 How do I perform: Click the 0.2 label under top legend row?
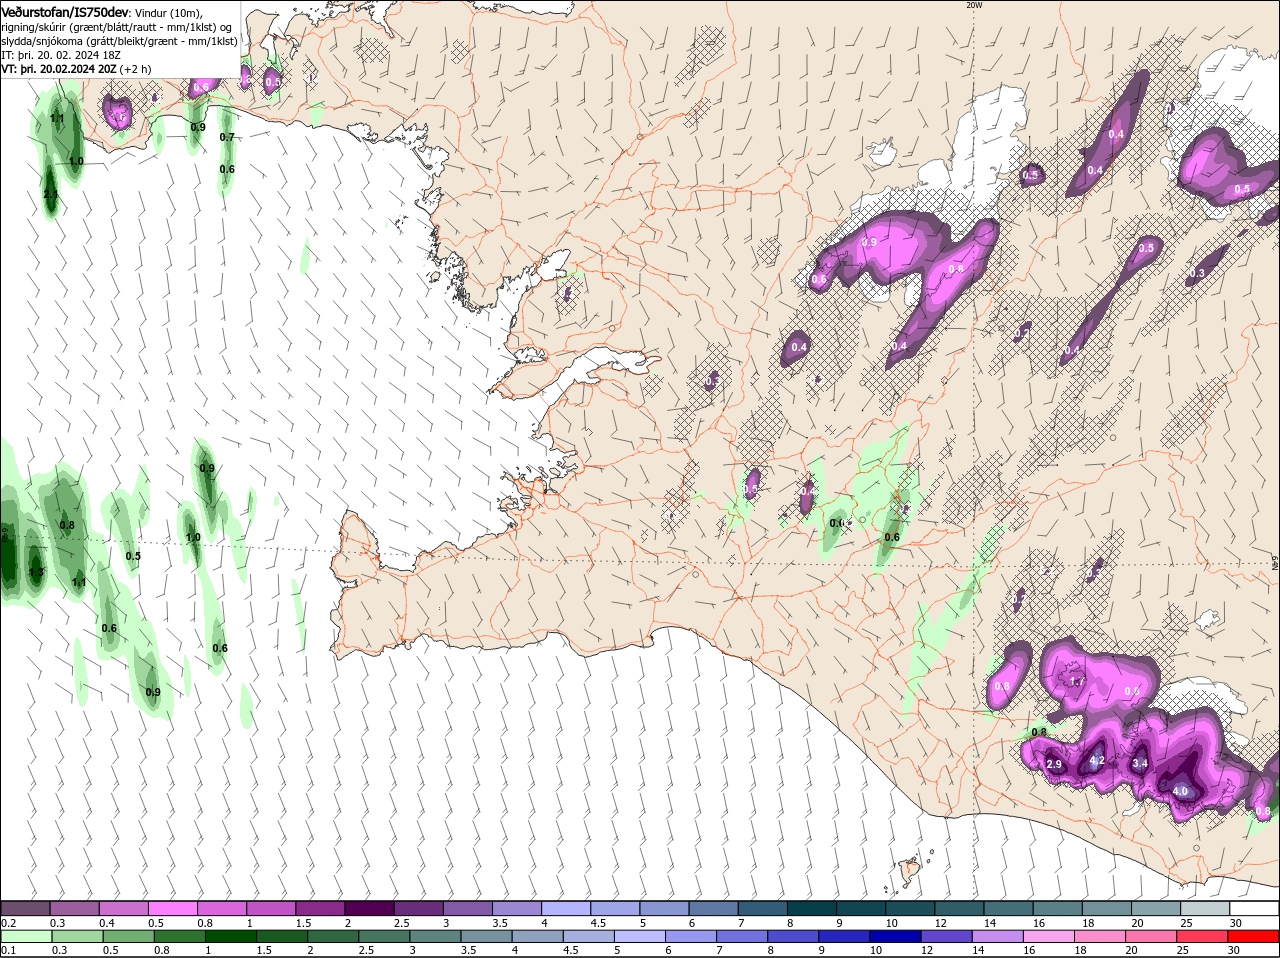point(8,923)
